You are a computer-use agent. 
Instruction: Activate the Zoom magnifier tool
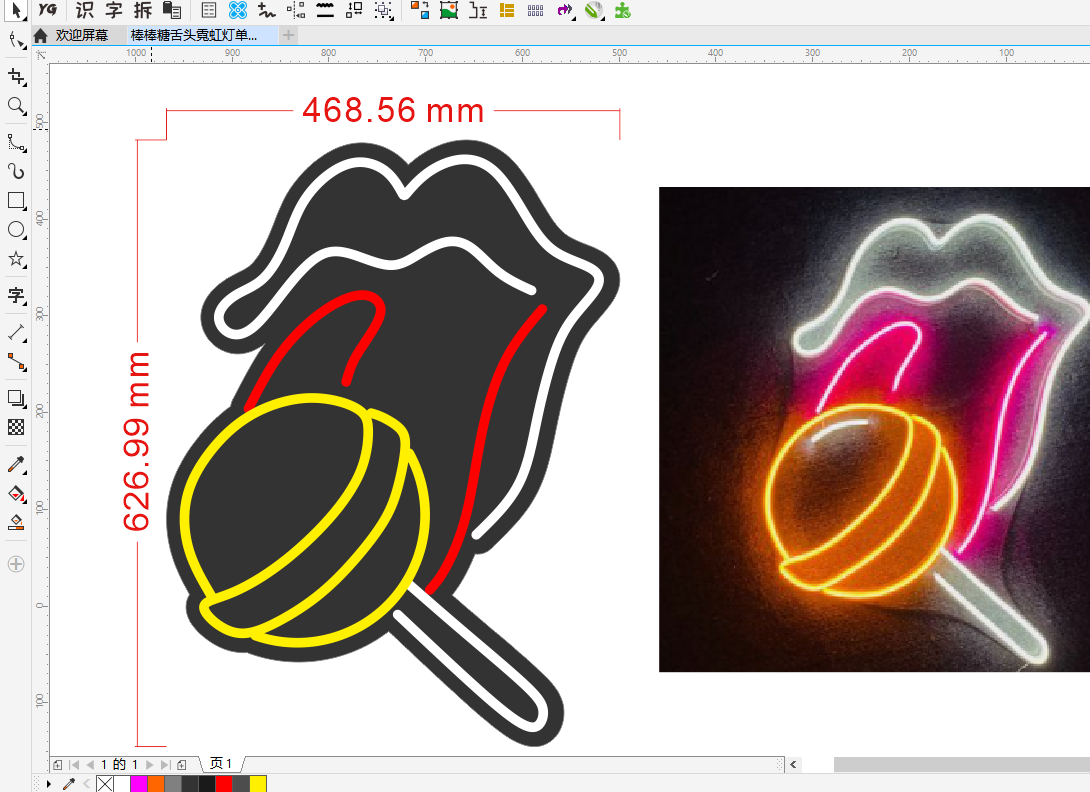[x=16, y=106]
